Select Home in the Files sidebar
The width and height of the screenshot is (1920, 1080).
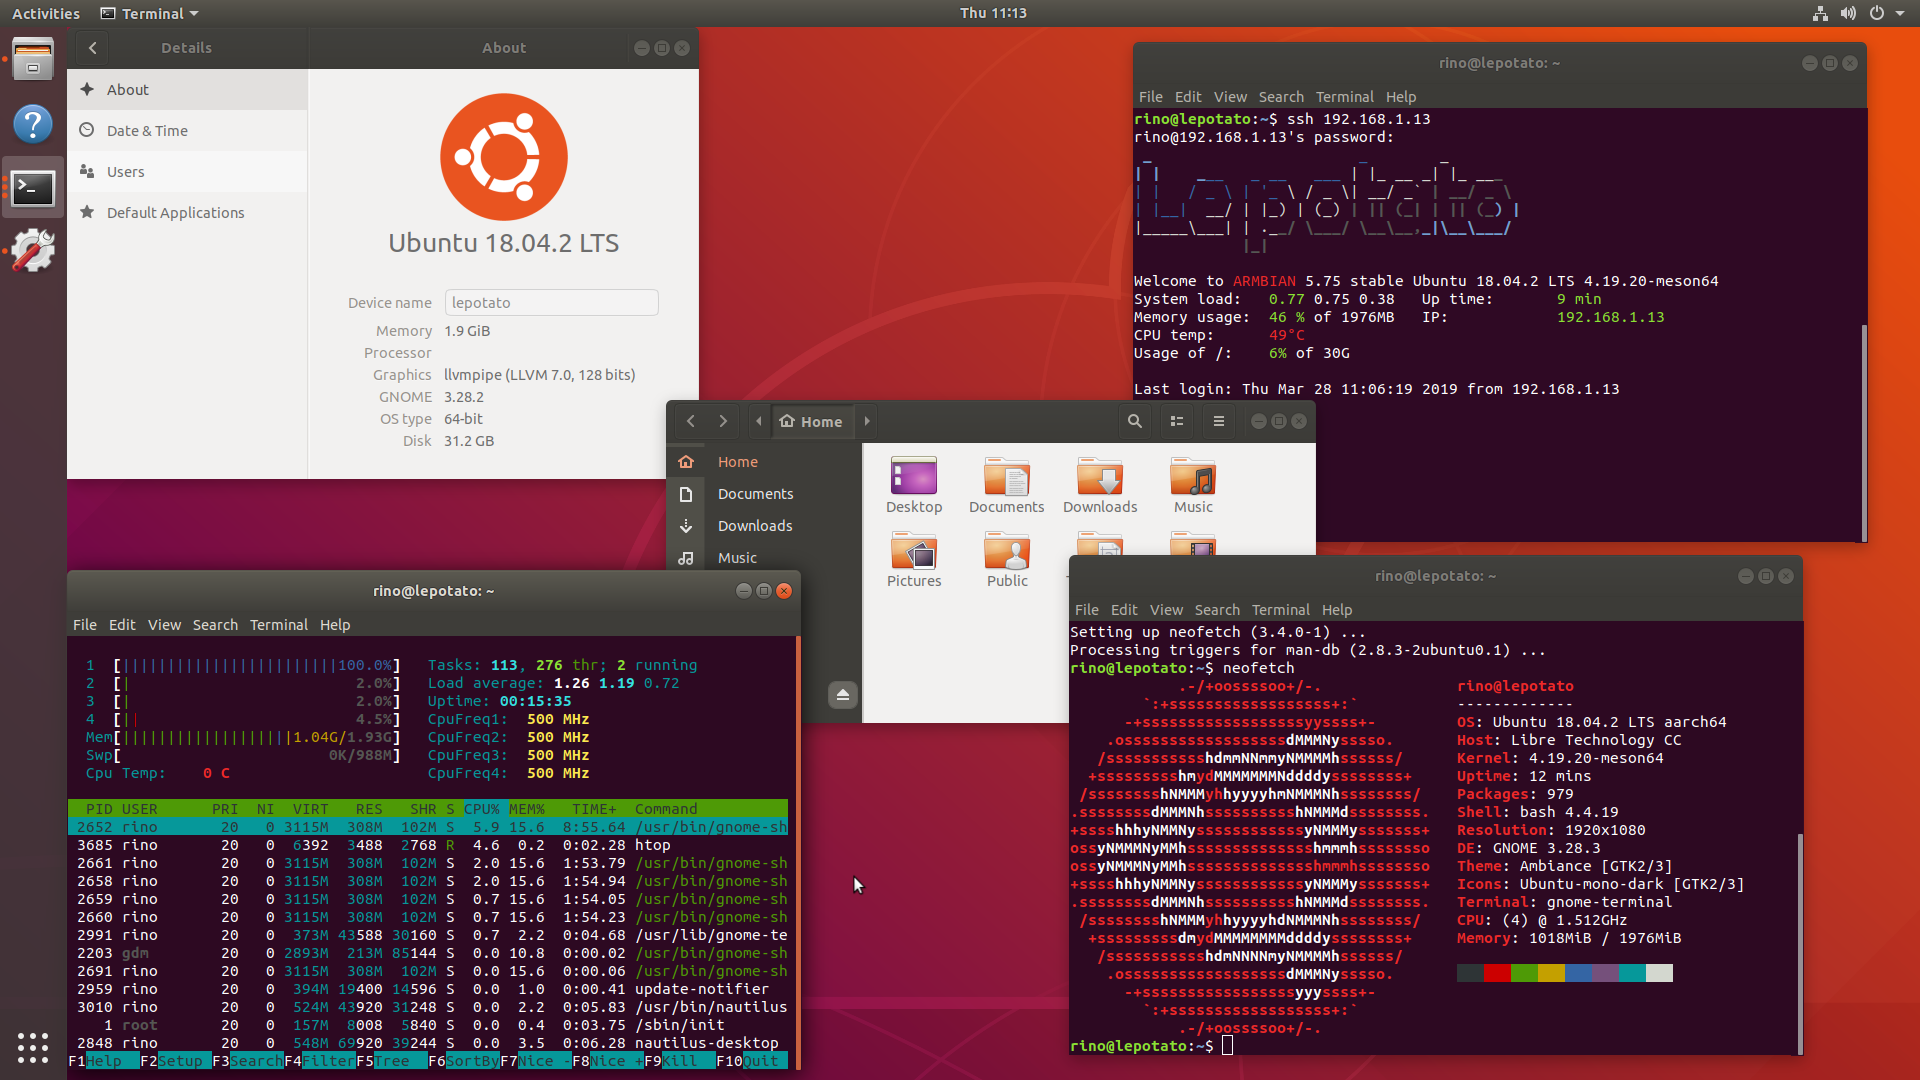coord(764,462)
